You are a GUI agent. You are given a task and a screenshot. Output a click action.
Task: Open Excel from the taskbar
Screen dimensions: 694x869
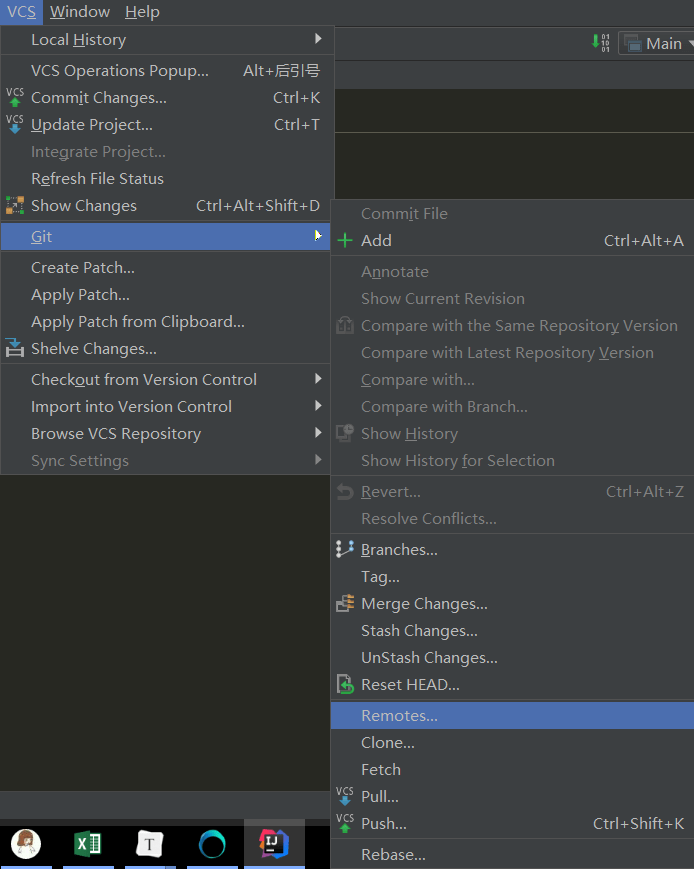pyautogui.click(x=88, y=844)
